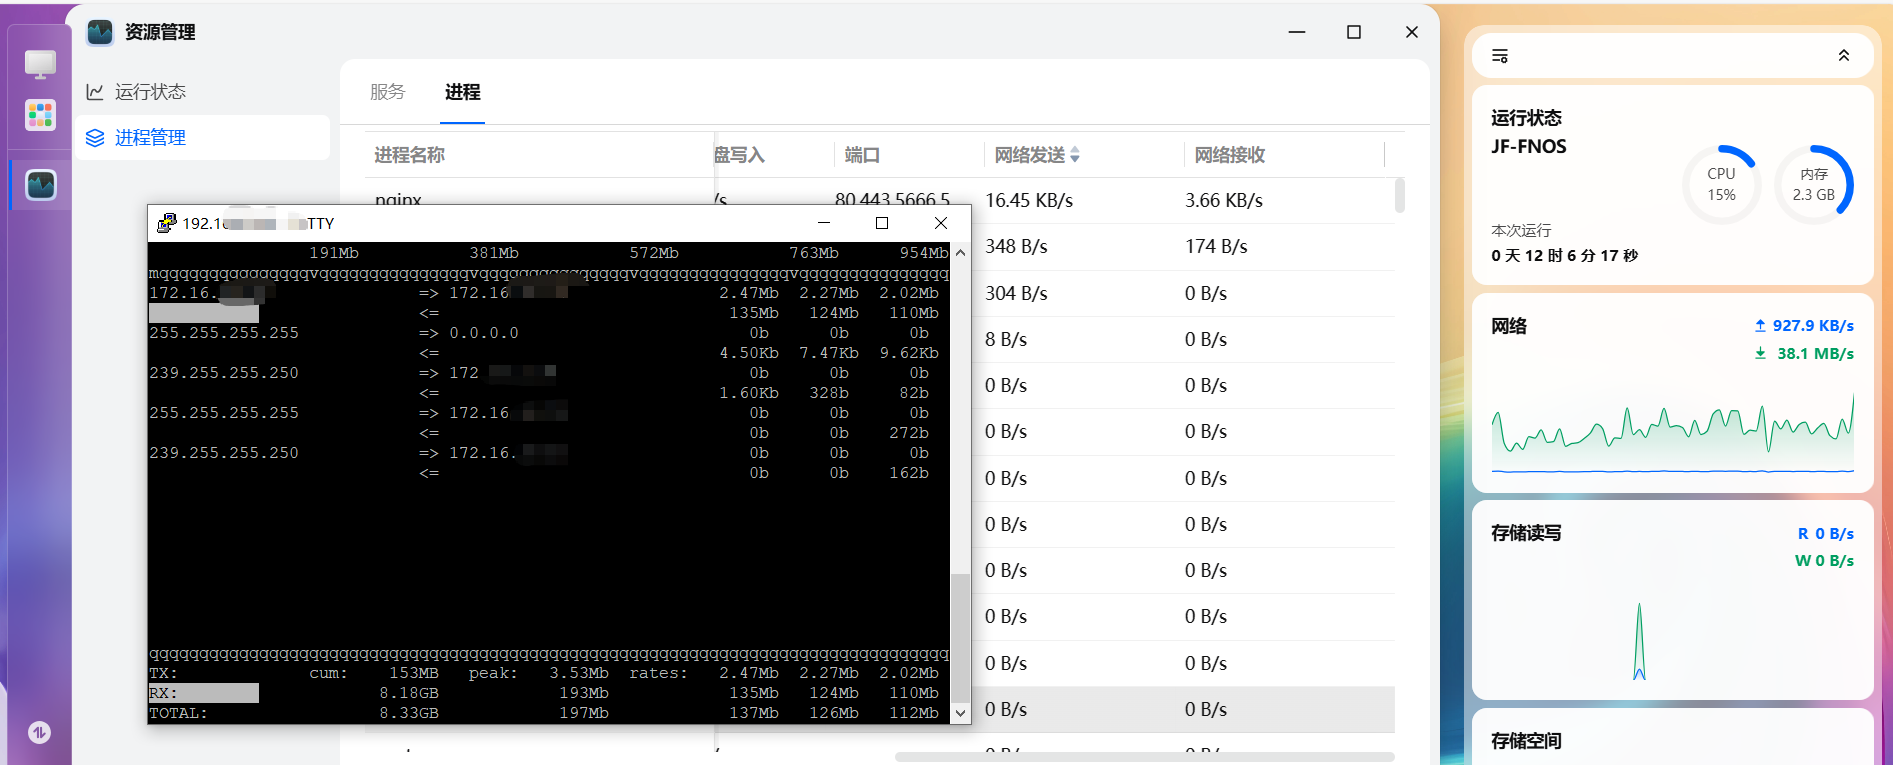The image size is (1893, 765).
Task: Click the transfer arrows icon in dock
Action: coord(39,732)
